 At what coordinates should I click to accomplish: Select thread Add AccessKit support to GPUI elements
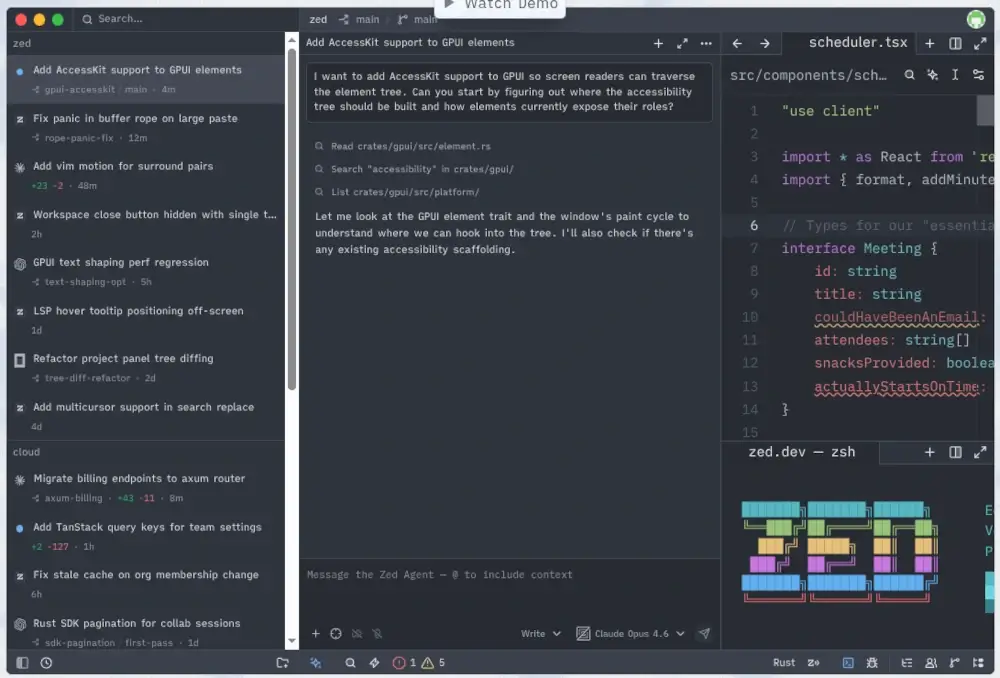tap(146, 79)
